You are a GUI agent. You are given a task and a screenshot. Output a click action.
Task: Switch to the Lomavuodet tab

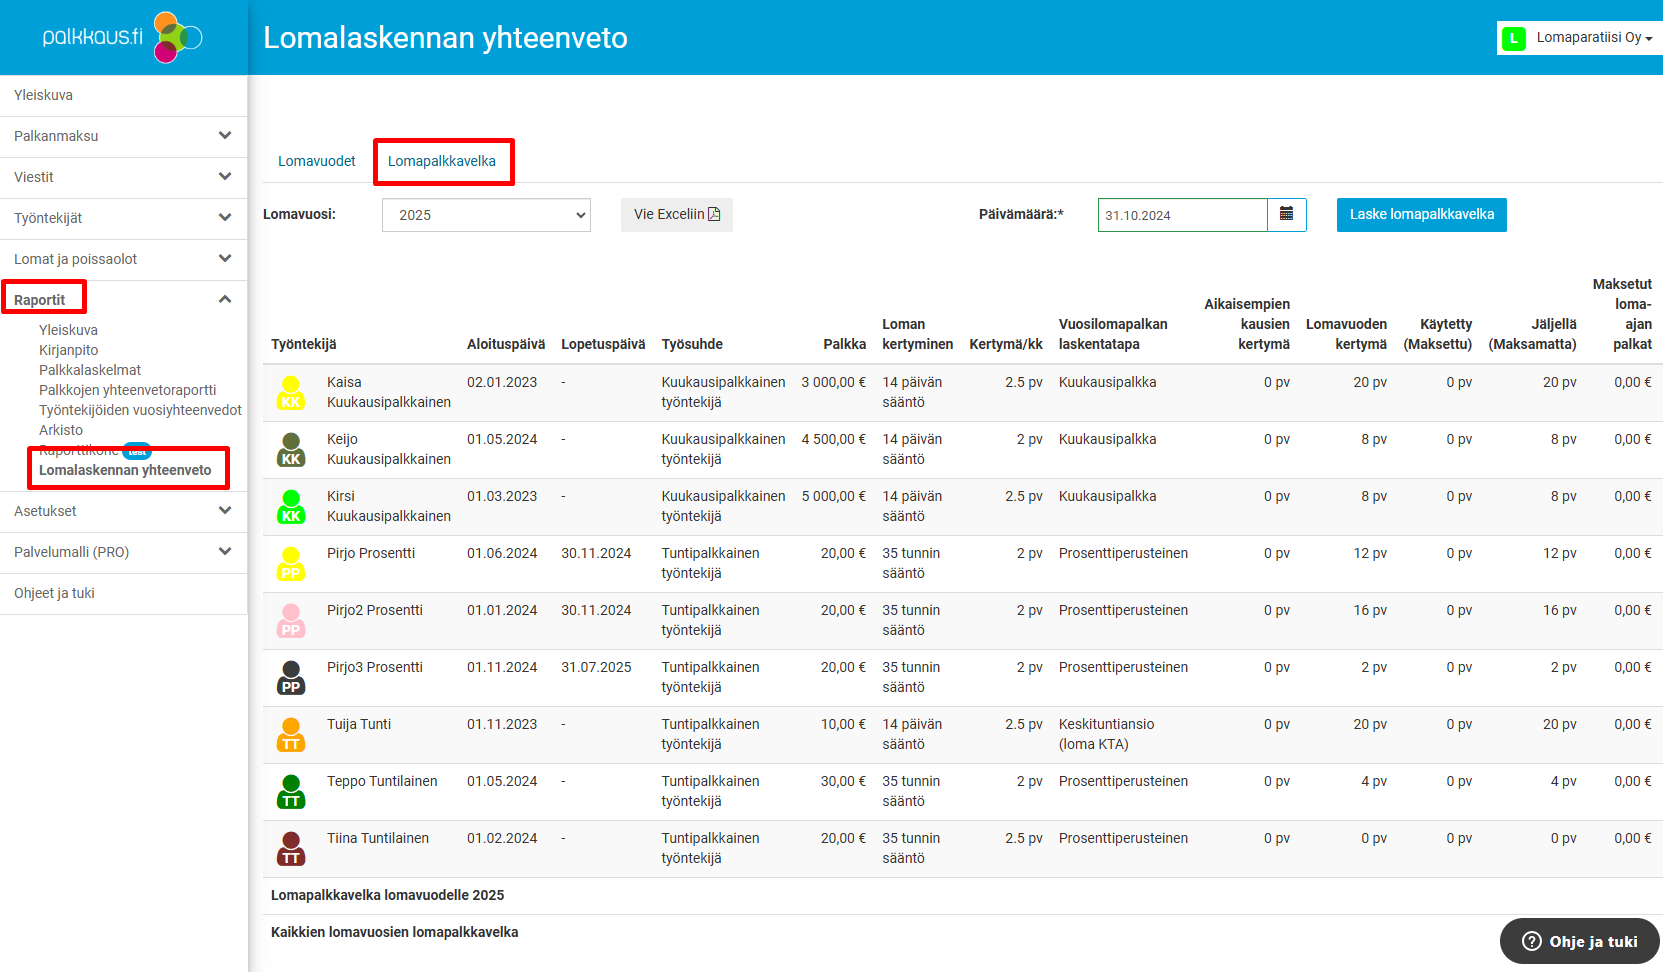317,161
